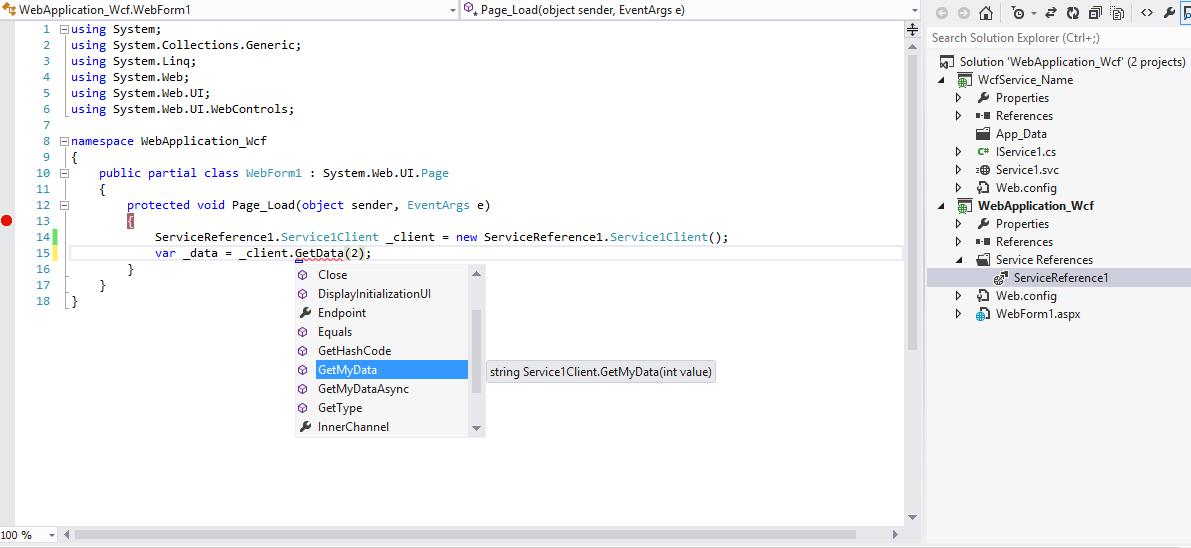This screenshot has width=1191, height=548.
Task: Select Web.config under WebApplication_Wcf
Action: click(1025, 296)
